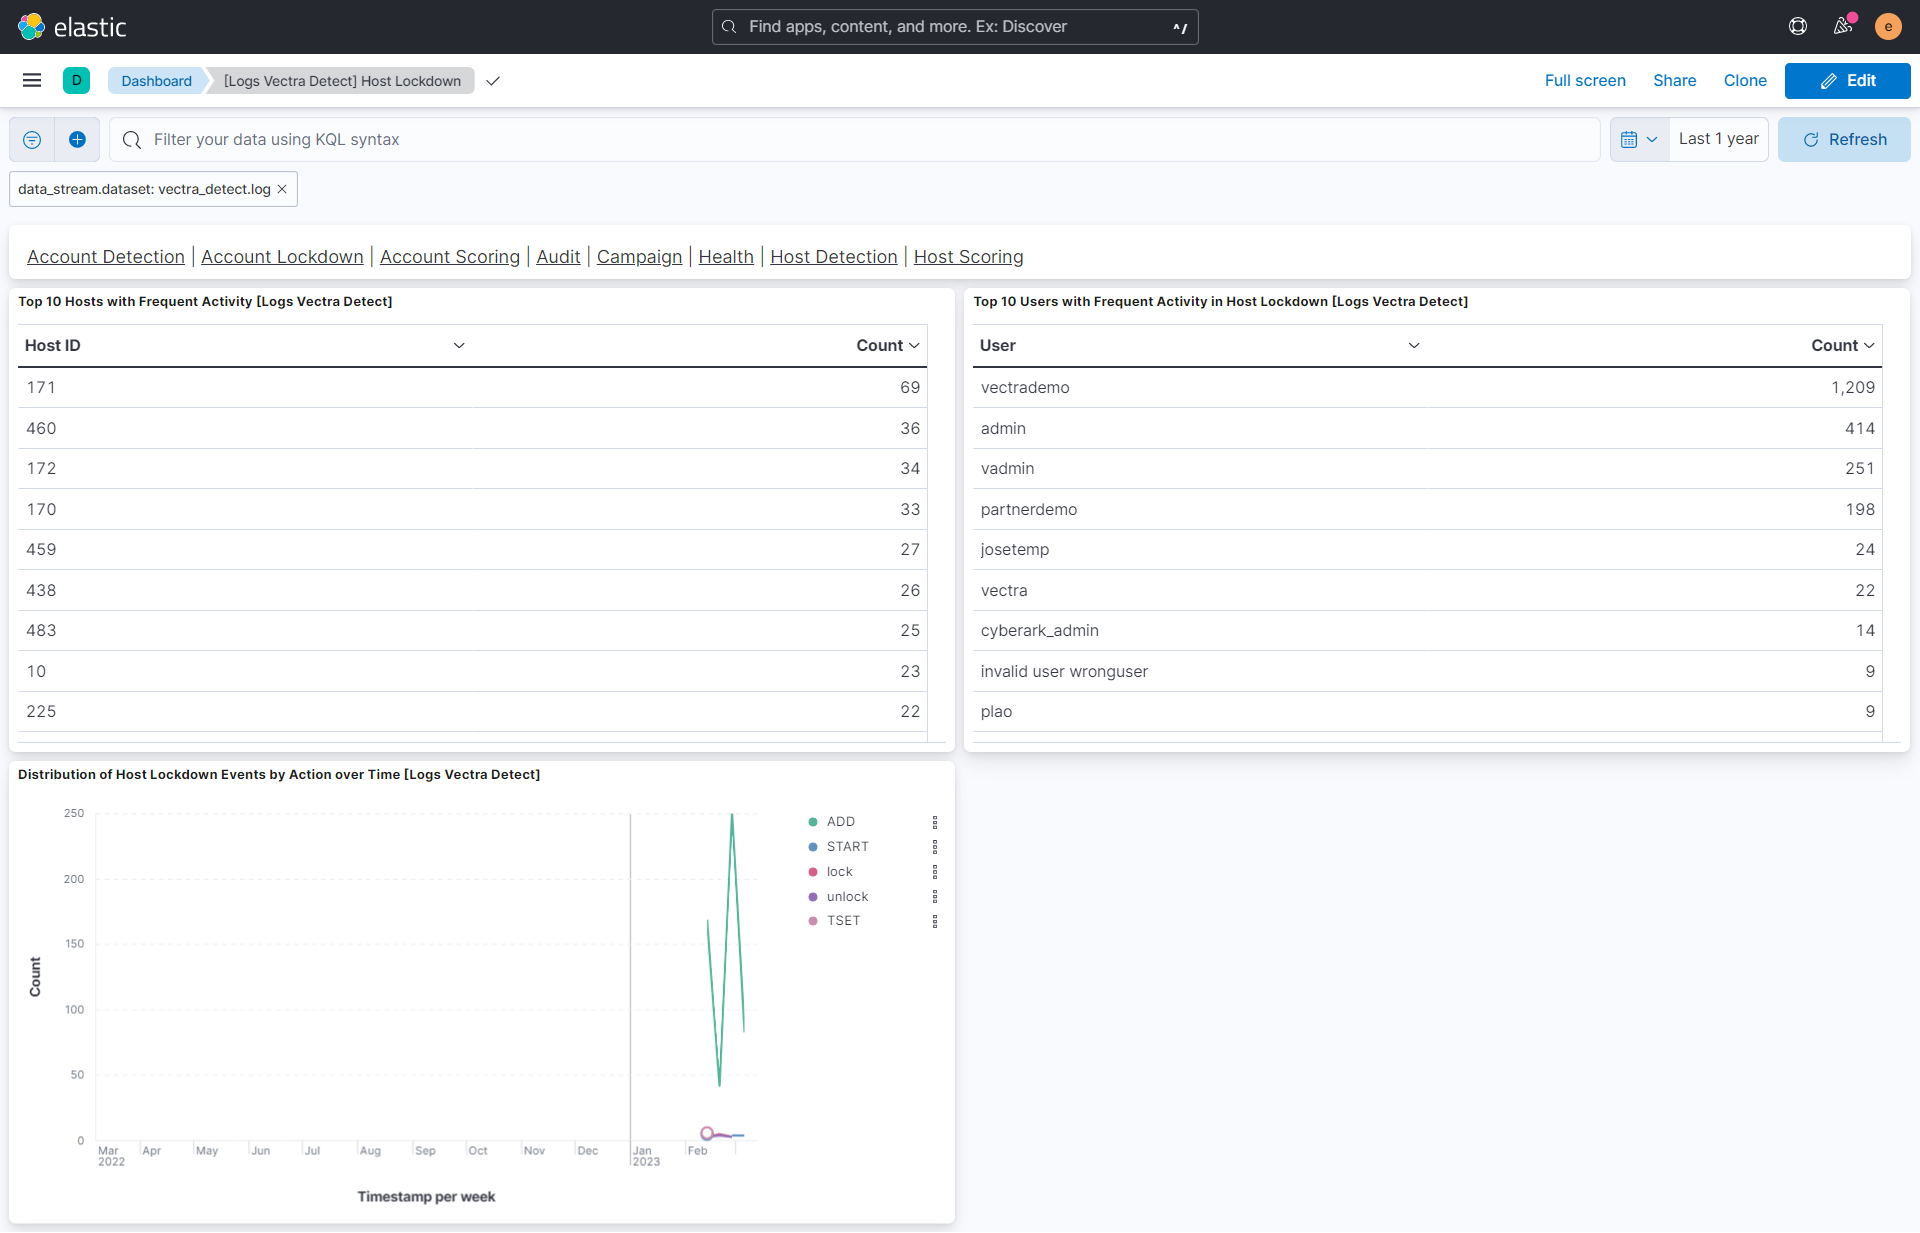This screenshot has width=1920, height=1233.
Task: Go to Account Detection dashboard link
Action: click(106, 257)
